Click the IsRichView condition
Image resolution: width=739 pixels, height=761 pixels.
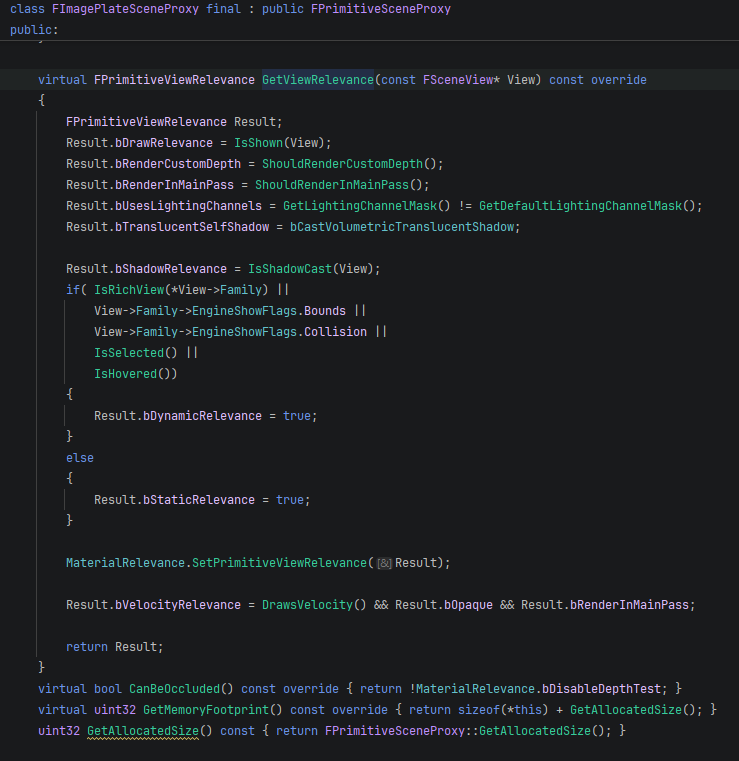click(x=181, y=290)
